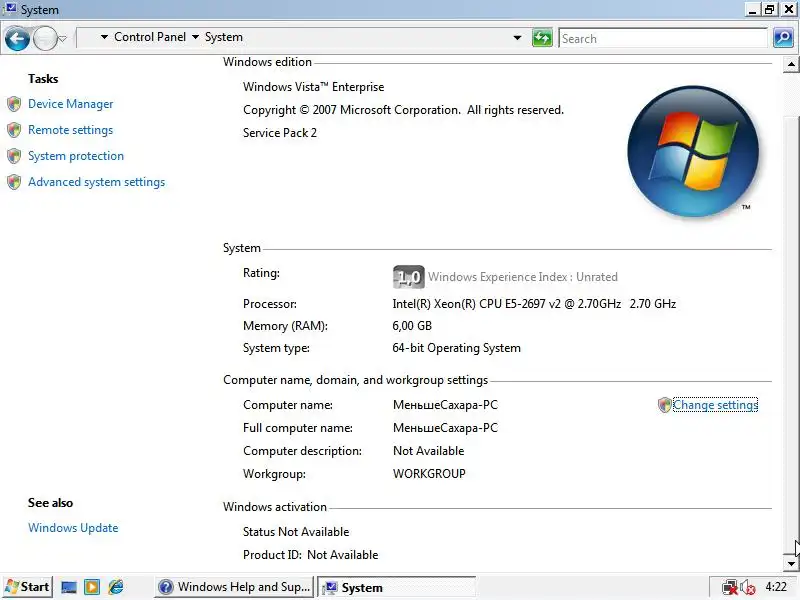Click inside the Search field

[x=663, y=39]
